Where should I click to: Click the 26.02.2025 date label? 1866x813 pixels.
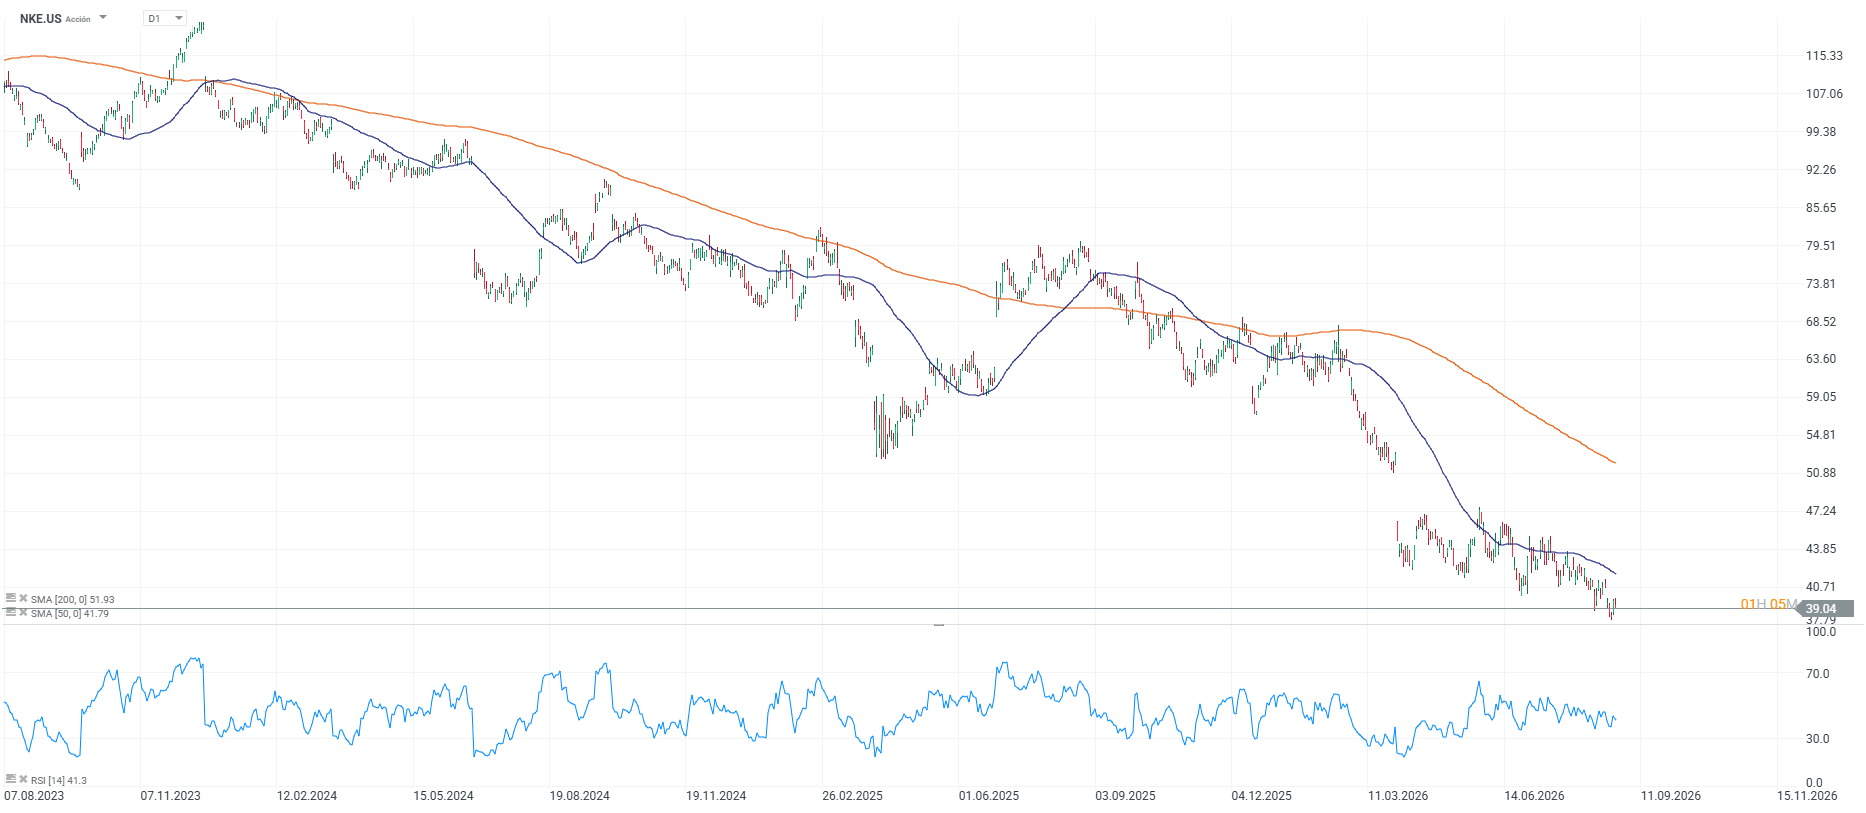click(852, 796)
